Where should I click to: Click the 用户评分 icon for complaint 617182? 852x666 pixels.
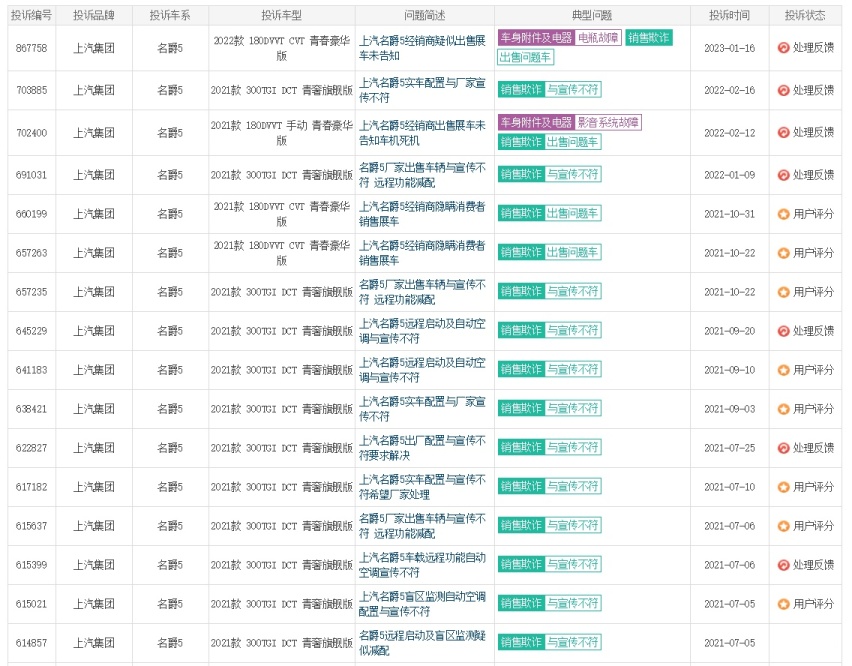point(783,487)
